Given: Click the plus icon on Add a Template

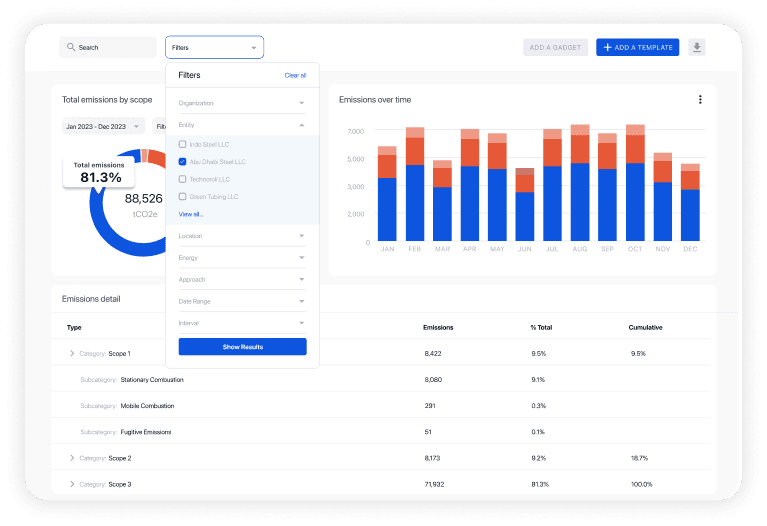Looking at the screenshot, I should click(x=607, y=47).
